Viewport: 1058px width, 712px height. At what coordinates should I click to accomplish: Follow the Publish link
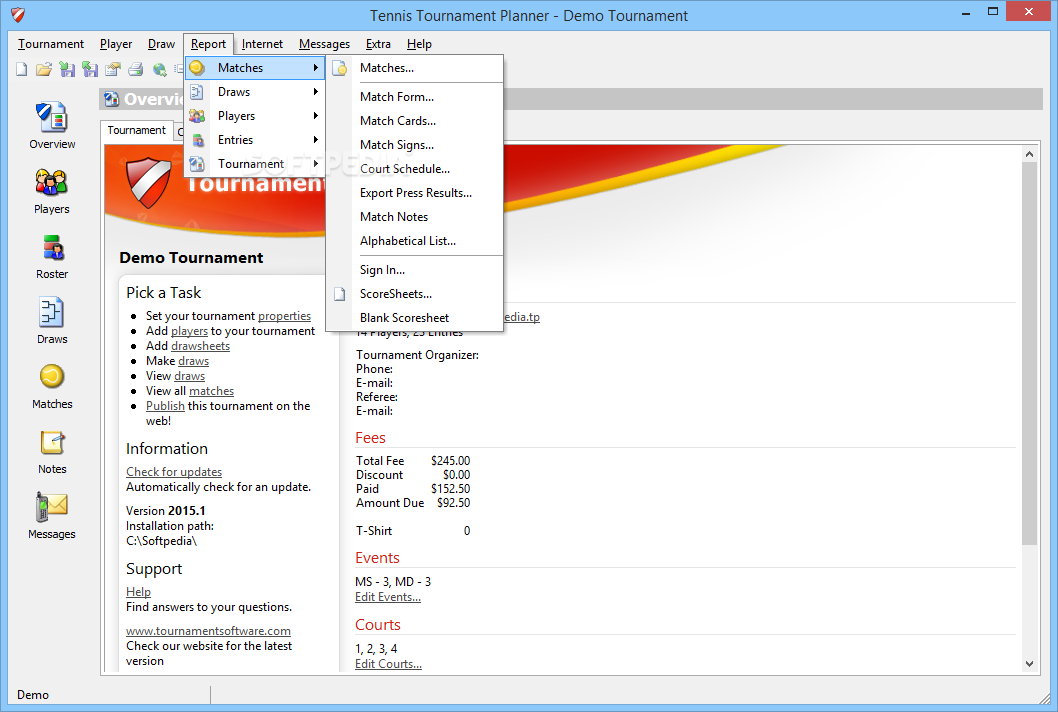[x=165, y=406]
